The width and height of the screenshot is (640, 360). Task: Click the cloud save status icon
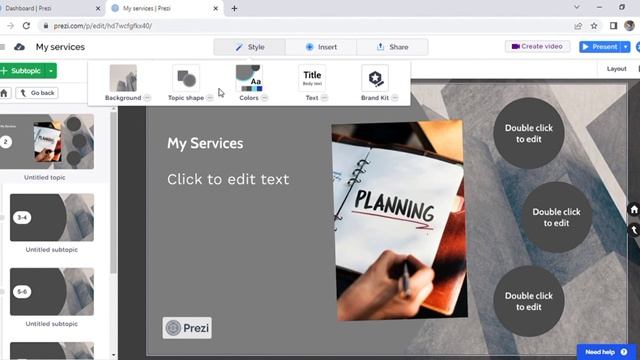point(19,47)
